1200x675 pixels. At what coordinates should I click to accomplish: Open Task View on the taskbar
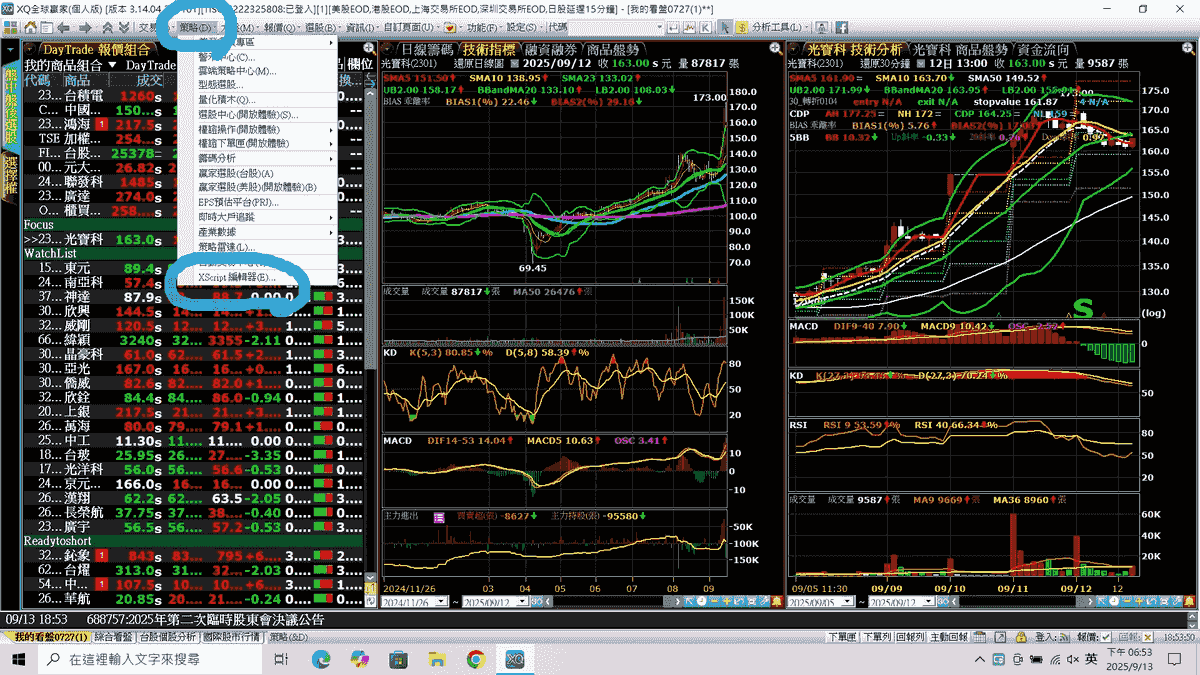pos(281,659)
